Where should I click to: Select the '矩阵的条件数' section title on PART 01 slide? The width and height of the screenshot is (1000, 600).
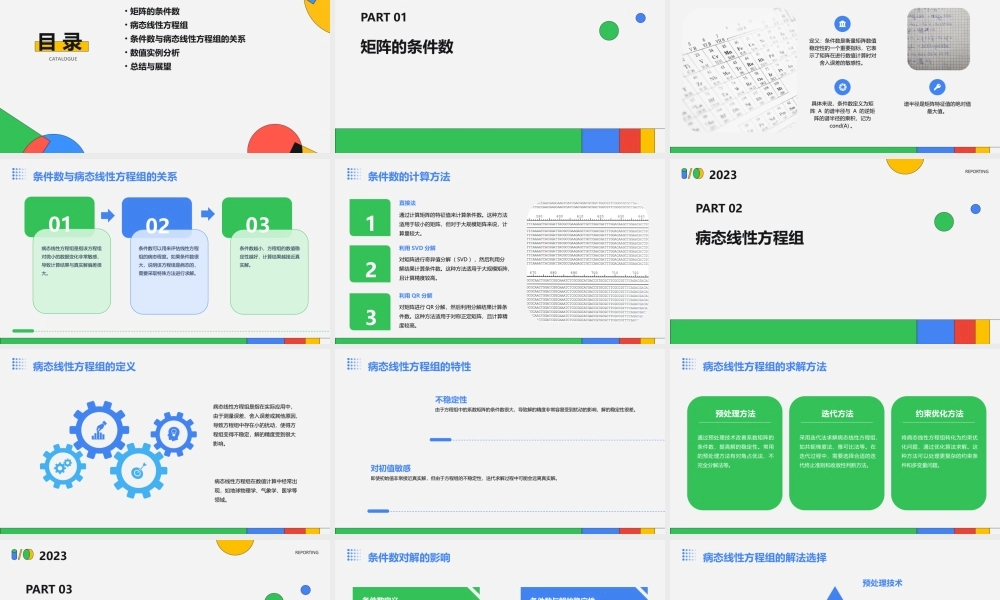(407, 47)
